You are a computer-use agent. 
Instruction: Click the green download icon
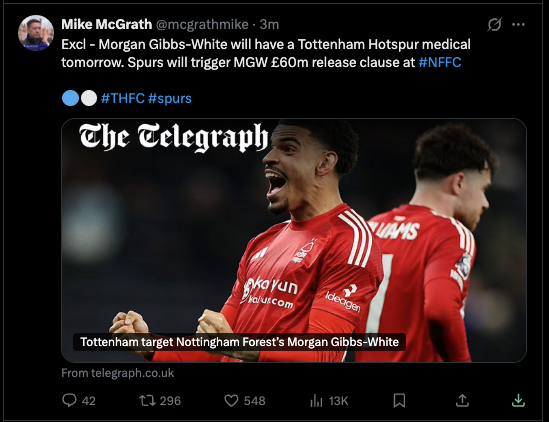tap(518, 400)
